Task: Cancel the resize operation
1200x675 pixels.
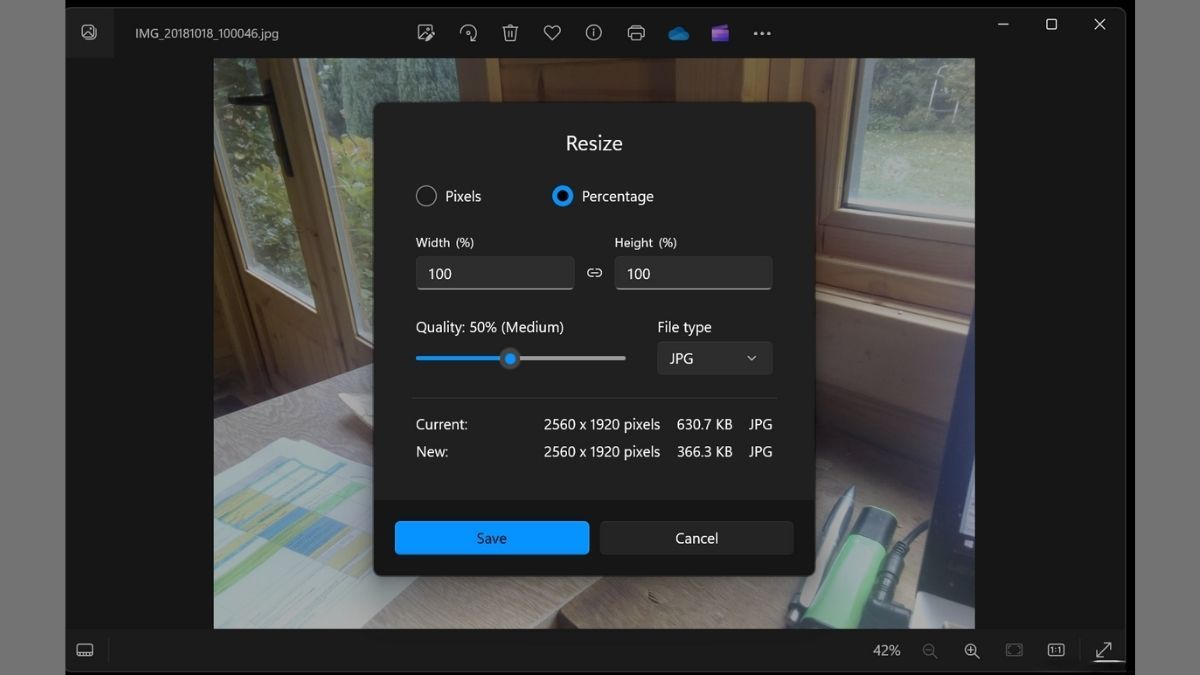Action: [x=696, y=538]
